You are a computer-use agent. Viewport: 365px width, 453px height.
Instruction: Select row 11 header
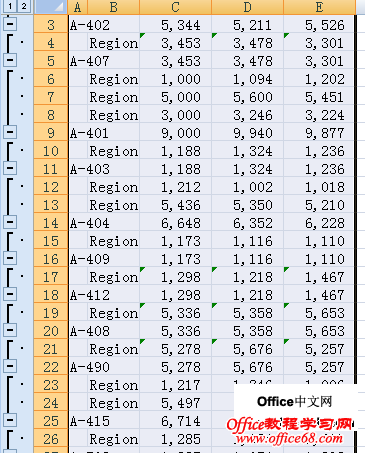tap(51, 169)
